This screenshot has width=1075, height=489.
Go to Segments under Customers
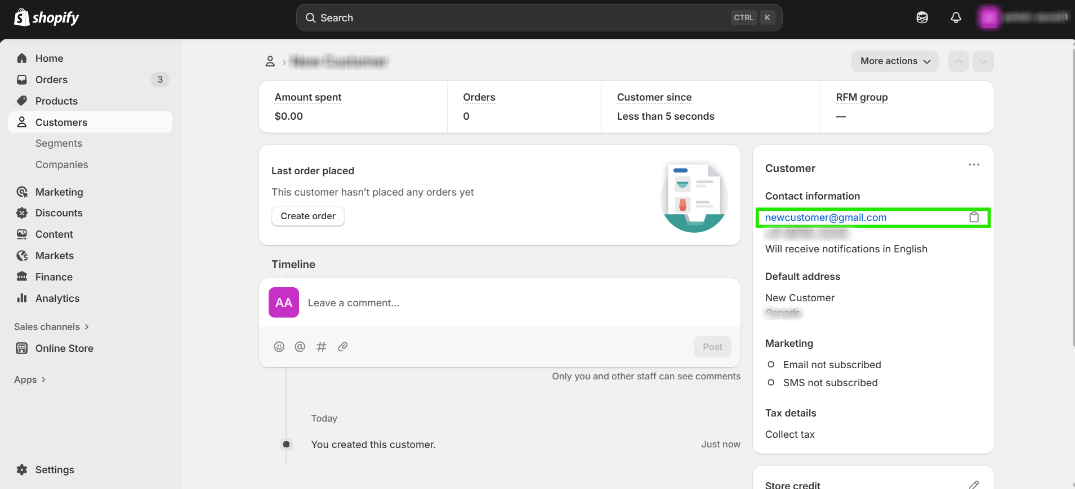click(x=58, y=143)
